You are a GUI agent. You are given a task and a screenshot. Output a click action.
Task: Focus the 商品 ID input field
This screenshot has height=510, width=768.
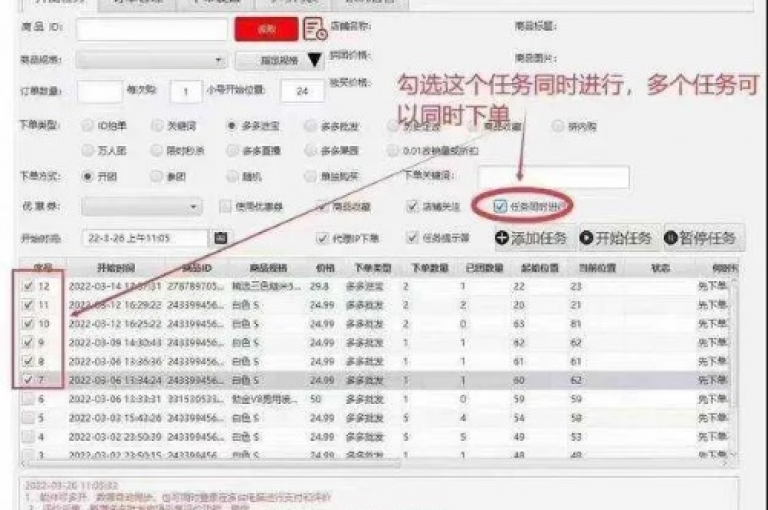click(152, 29)
